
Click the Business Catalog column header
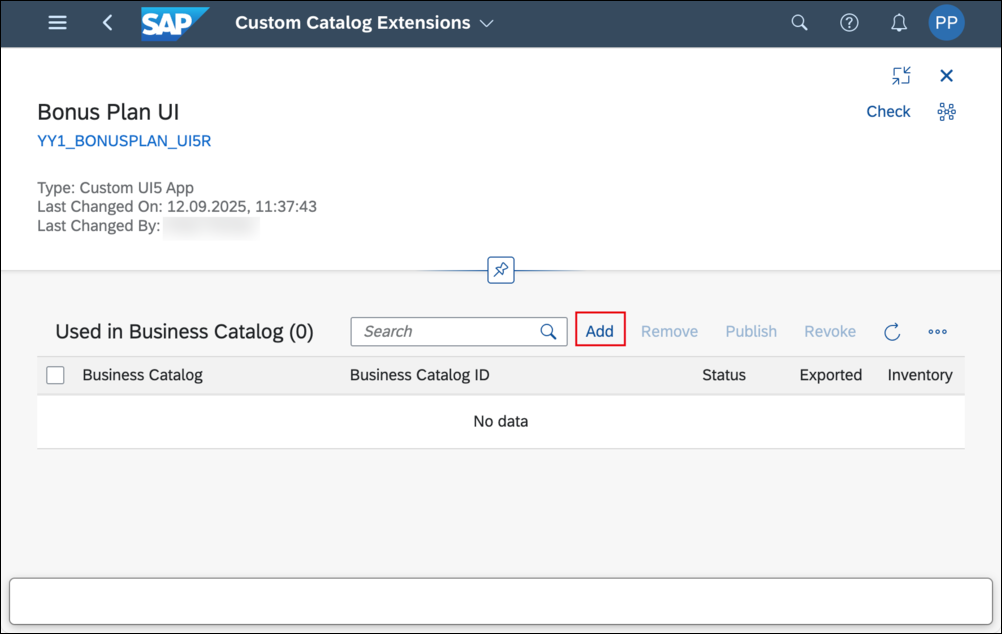(143, 375)
